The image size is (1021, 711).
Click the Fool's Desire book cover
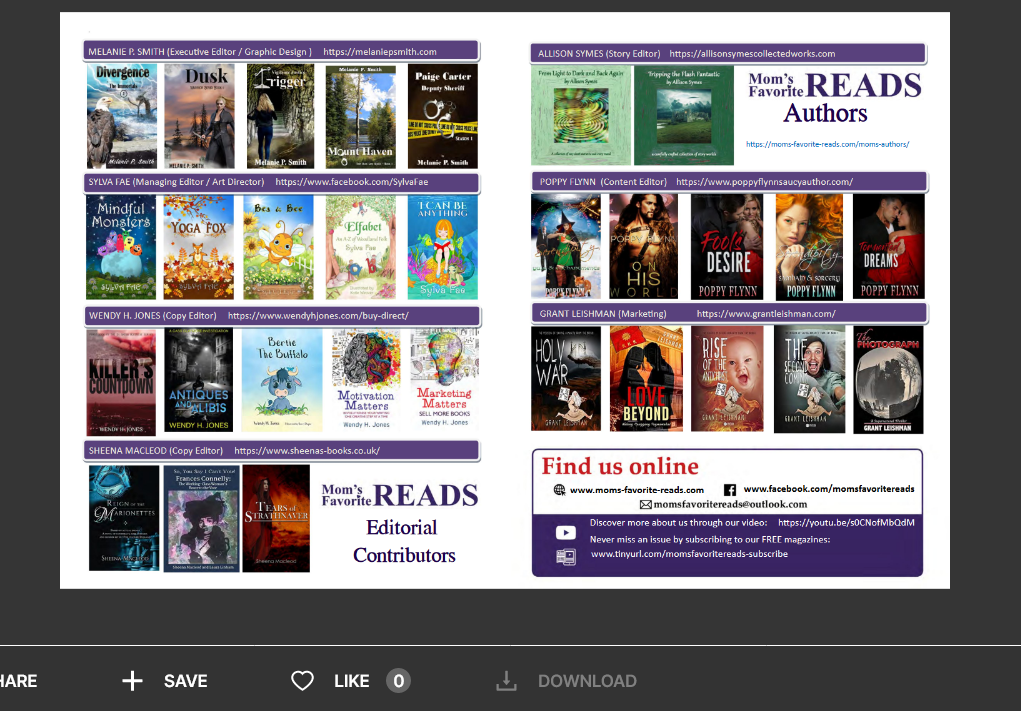click(727, 247)
